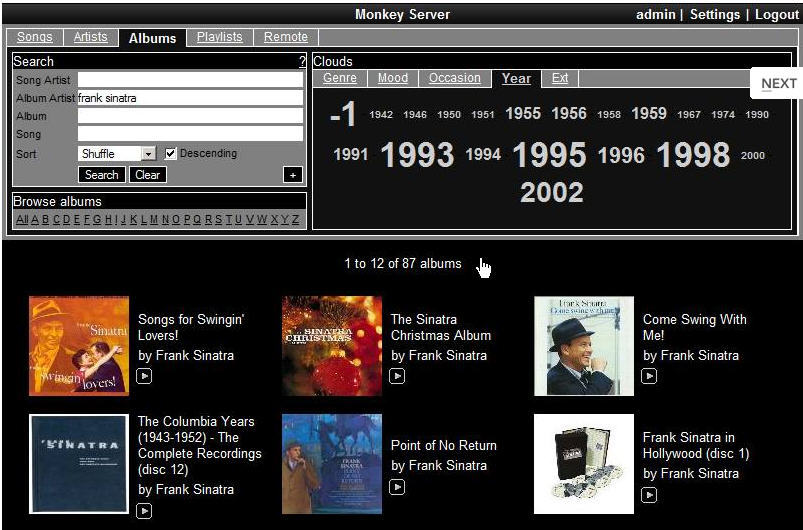Play Frank Sinatra in Hollywood disc 1

pos(649,495)
